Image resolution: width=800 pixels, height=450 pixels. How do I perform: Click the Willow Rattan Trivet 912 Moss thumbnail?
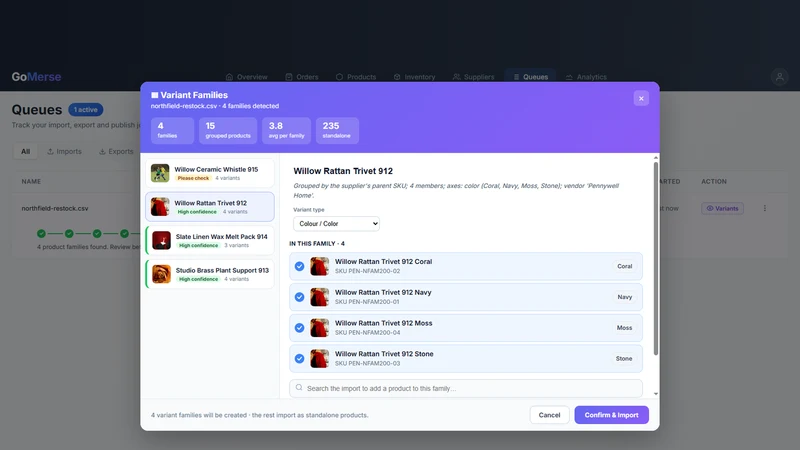click(x=319, y=328)
